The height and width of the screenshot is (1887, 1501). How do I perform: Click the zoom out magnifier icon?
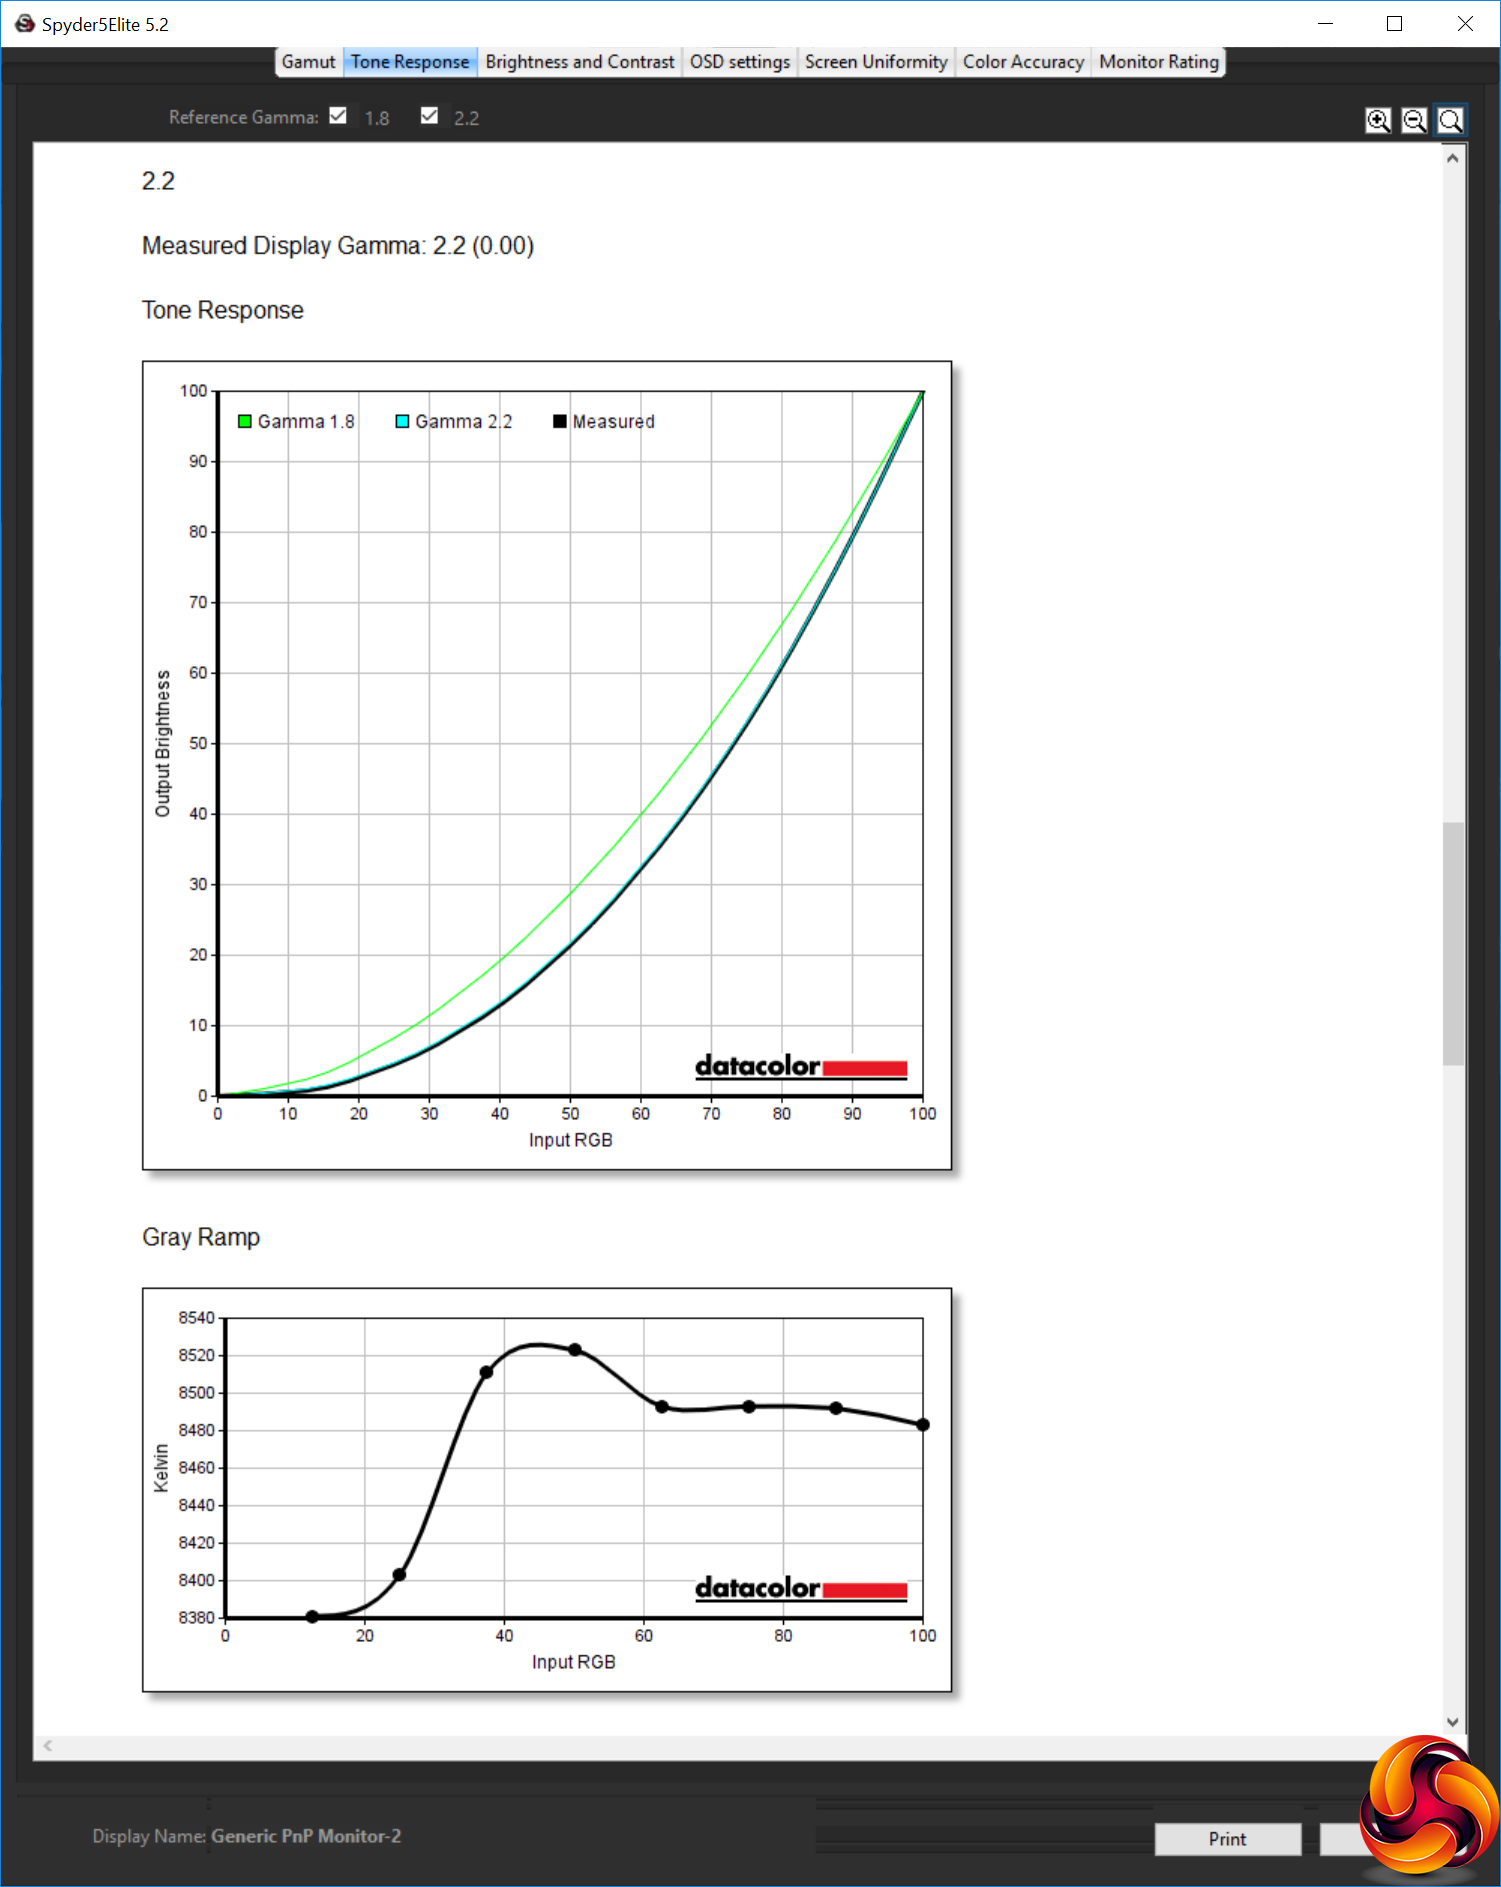click(x=1414, y=120)
